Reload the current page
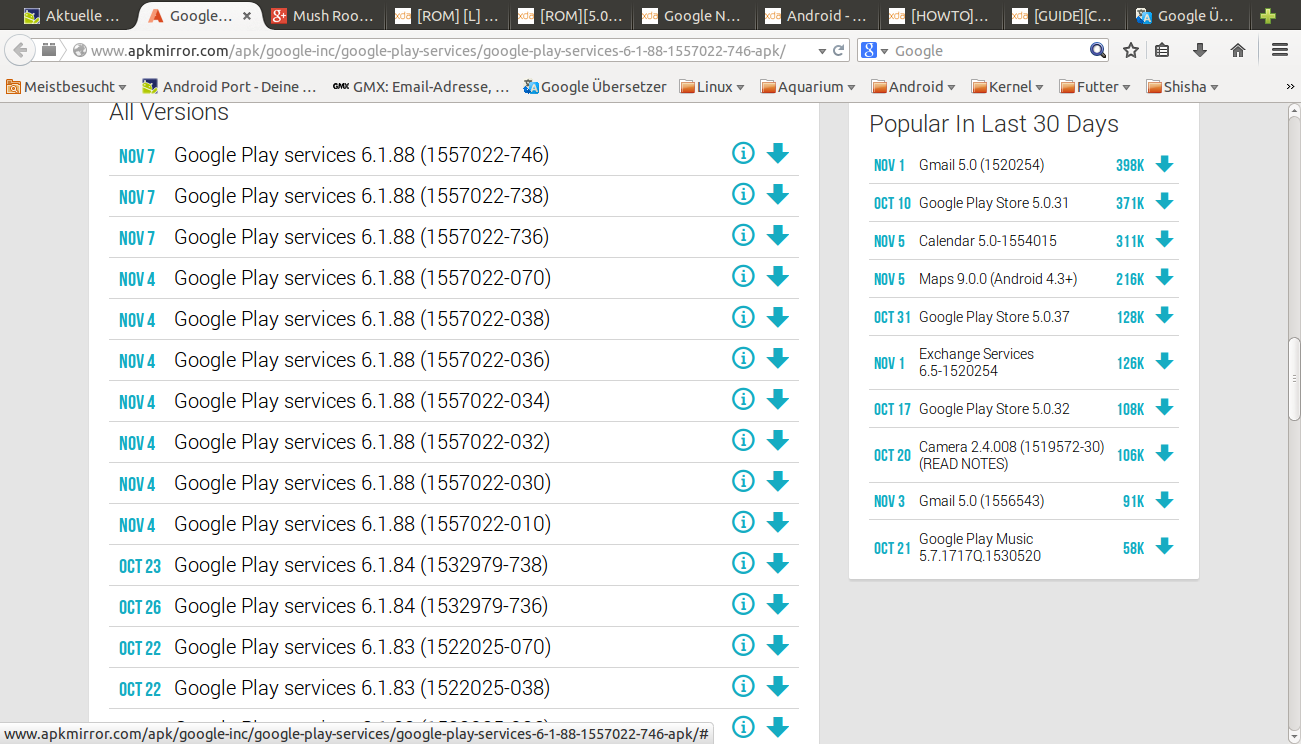This screenshot has height=744, width=1301. pyautogui.click(x=840, y=50)
